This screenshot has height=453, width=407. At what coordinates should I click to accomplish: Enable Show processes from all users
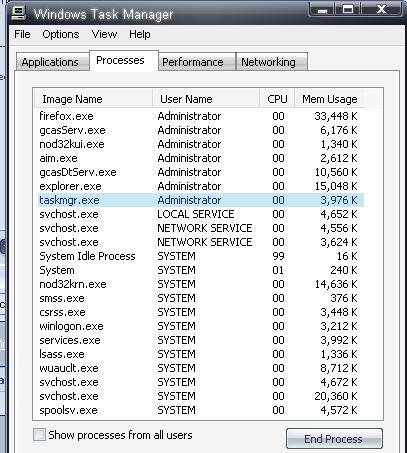39,435
